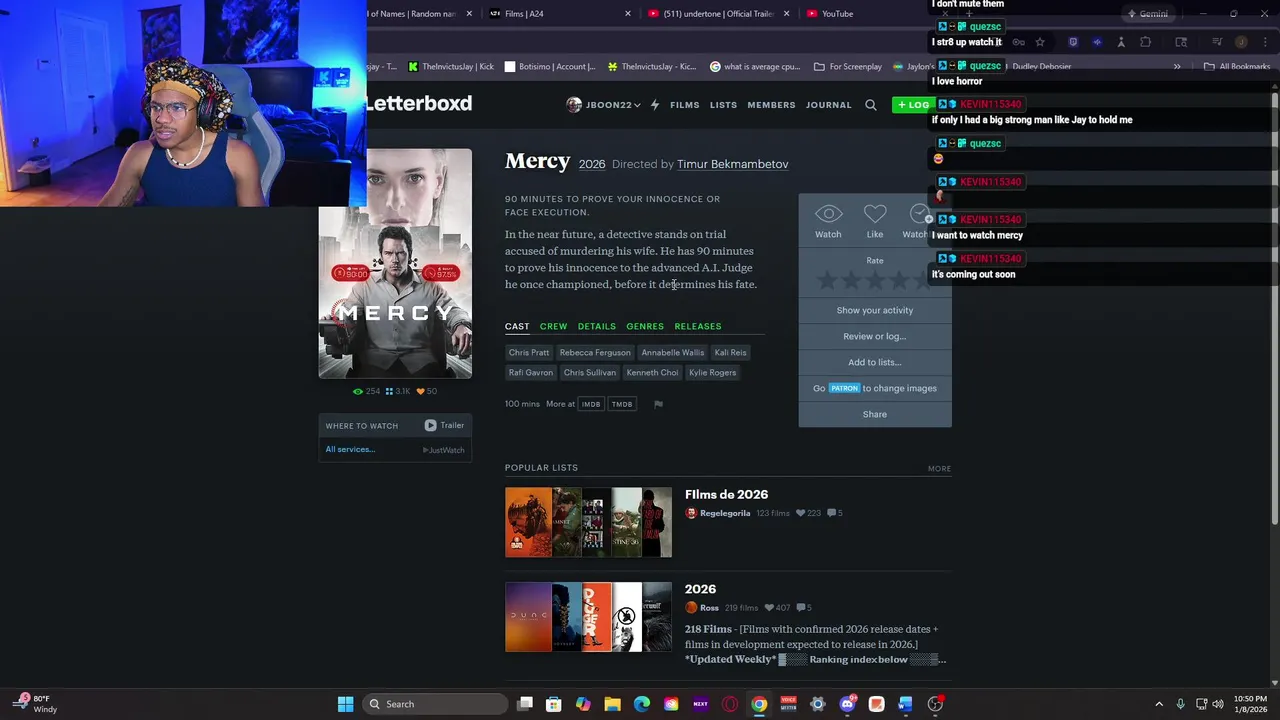This screenshot has height=720, width=1280.
Task: Switch to the RELEASES tab
Action: pos(698,326)
